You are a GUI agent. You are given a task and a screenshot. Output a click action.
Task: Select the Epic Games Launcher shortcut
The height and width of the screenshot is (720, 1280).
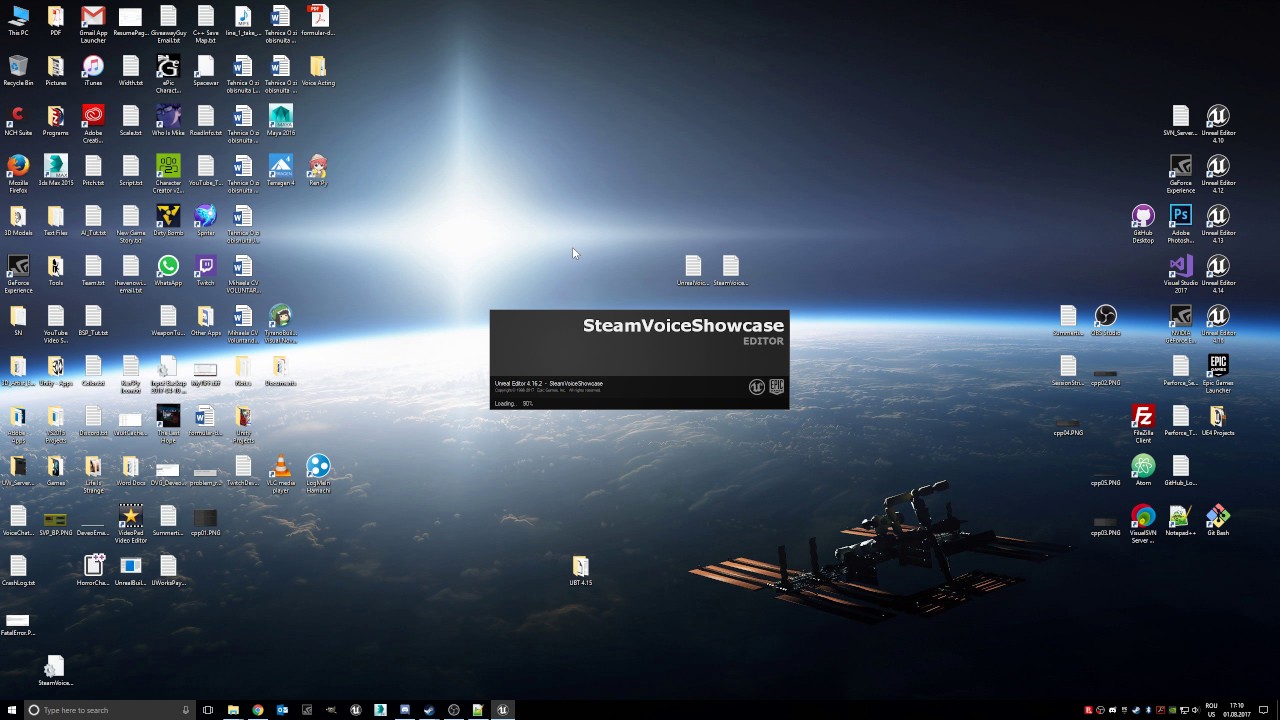(1218, 374)
